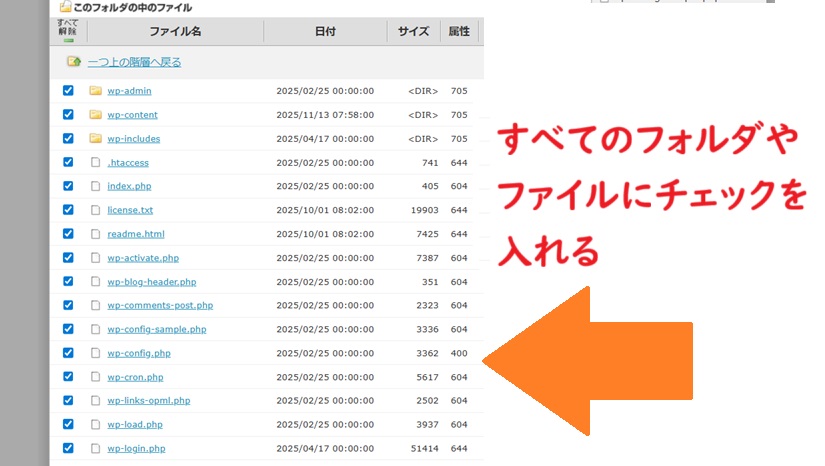Go up via 一つ上の階層へ戻る link
825x466 pixels.
(134, 62)
